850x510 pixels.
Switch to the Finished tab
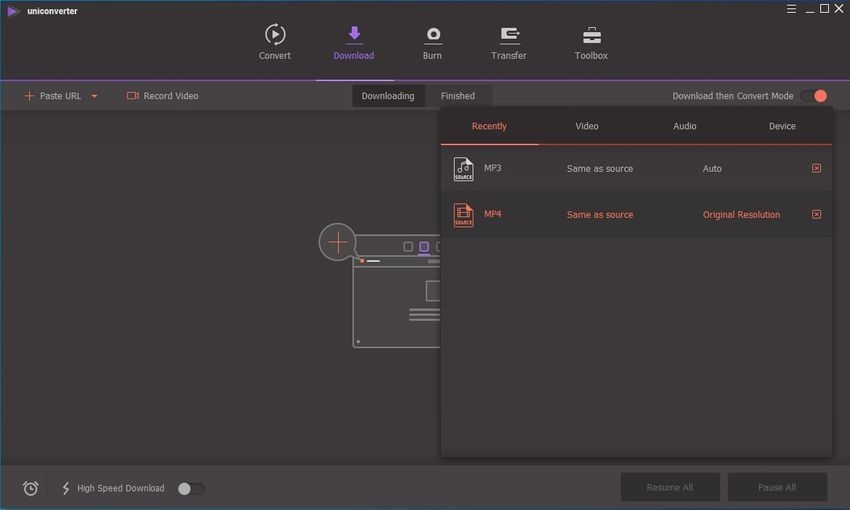(x=458, y=96)
